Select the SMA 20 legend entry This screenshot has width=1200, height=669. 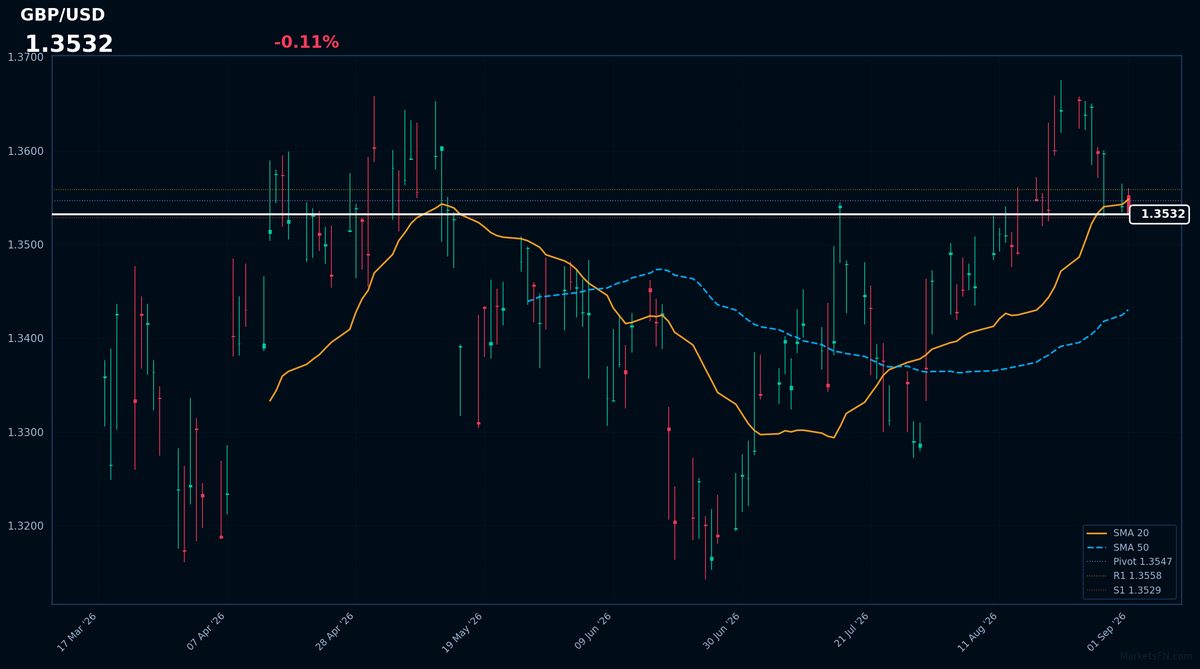1128,533
